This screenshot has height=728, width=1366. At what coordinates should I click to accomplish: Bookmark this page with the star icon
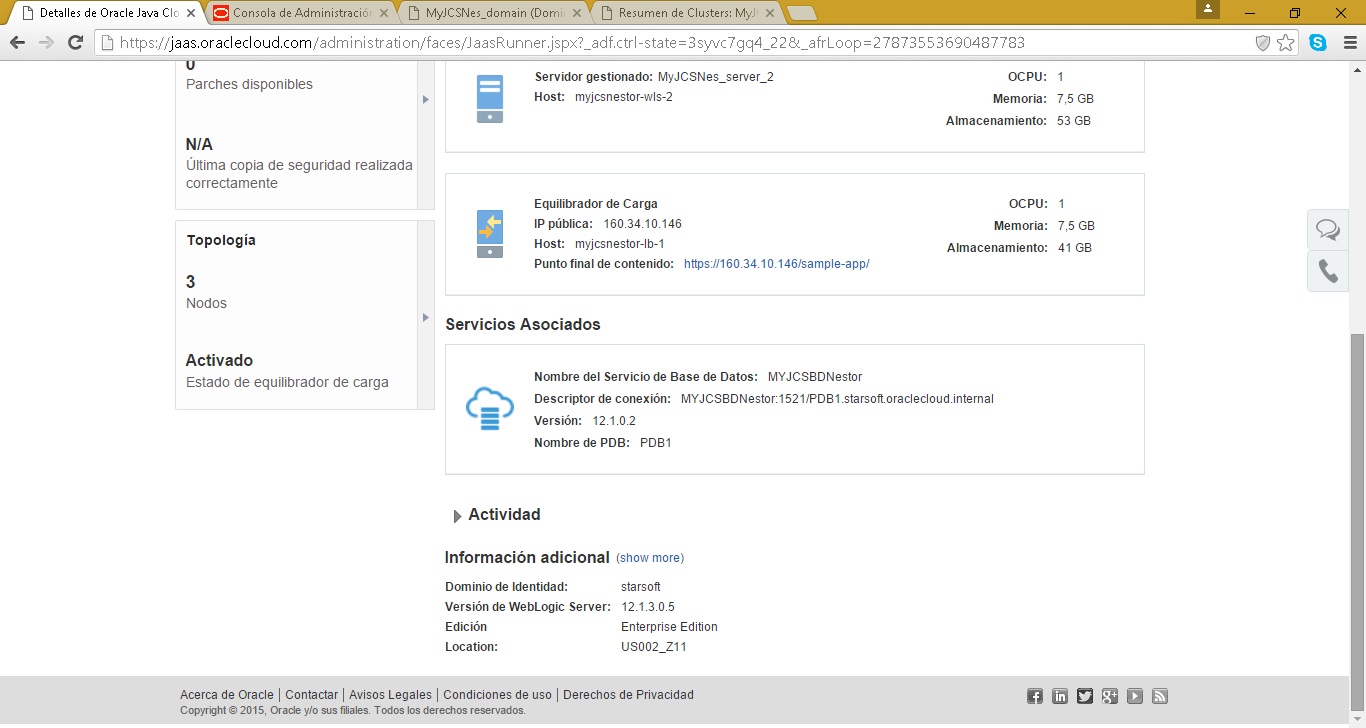tap(1286, 43)
